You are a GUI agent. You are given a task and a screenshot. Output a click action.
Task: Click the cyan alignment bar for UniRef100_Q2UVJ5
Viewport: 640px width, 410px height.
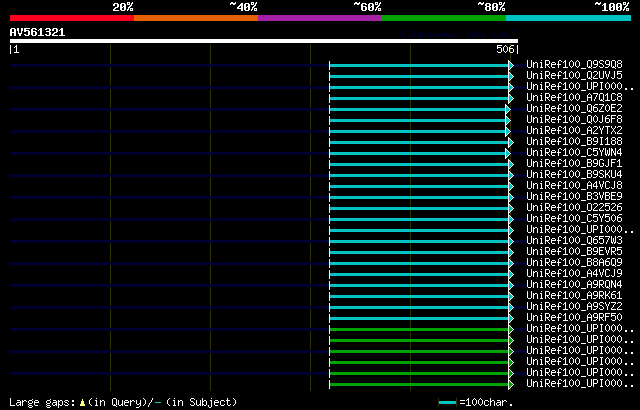tap(419, 76)
